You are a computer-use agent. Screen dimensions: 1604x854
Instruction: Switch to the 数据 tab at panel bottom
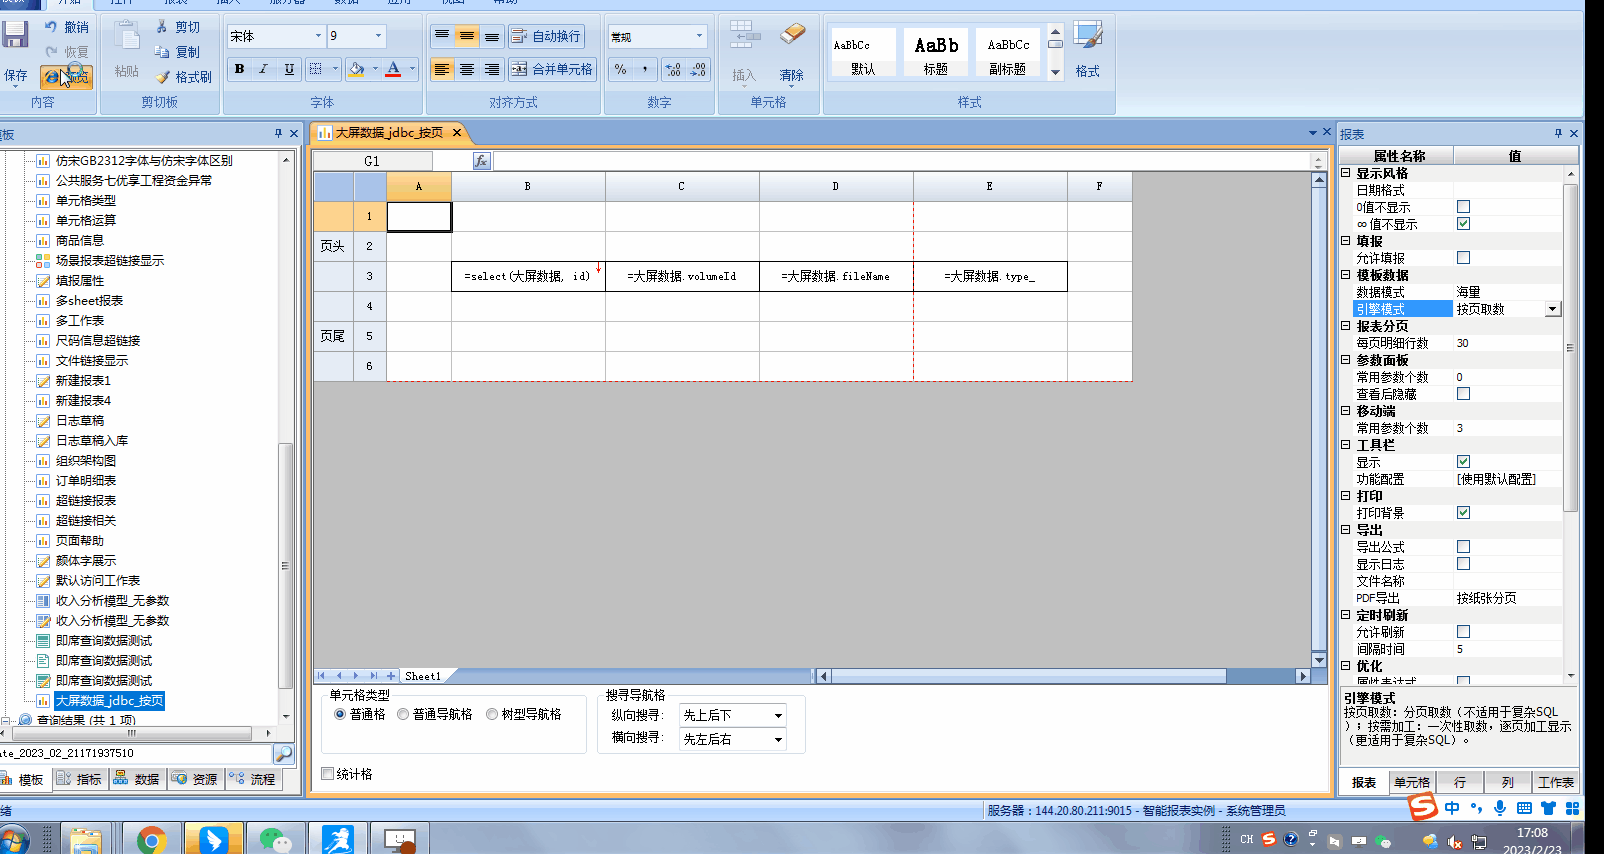137,779
